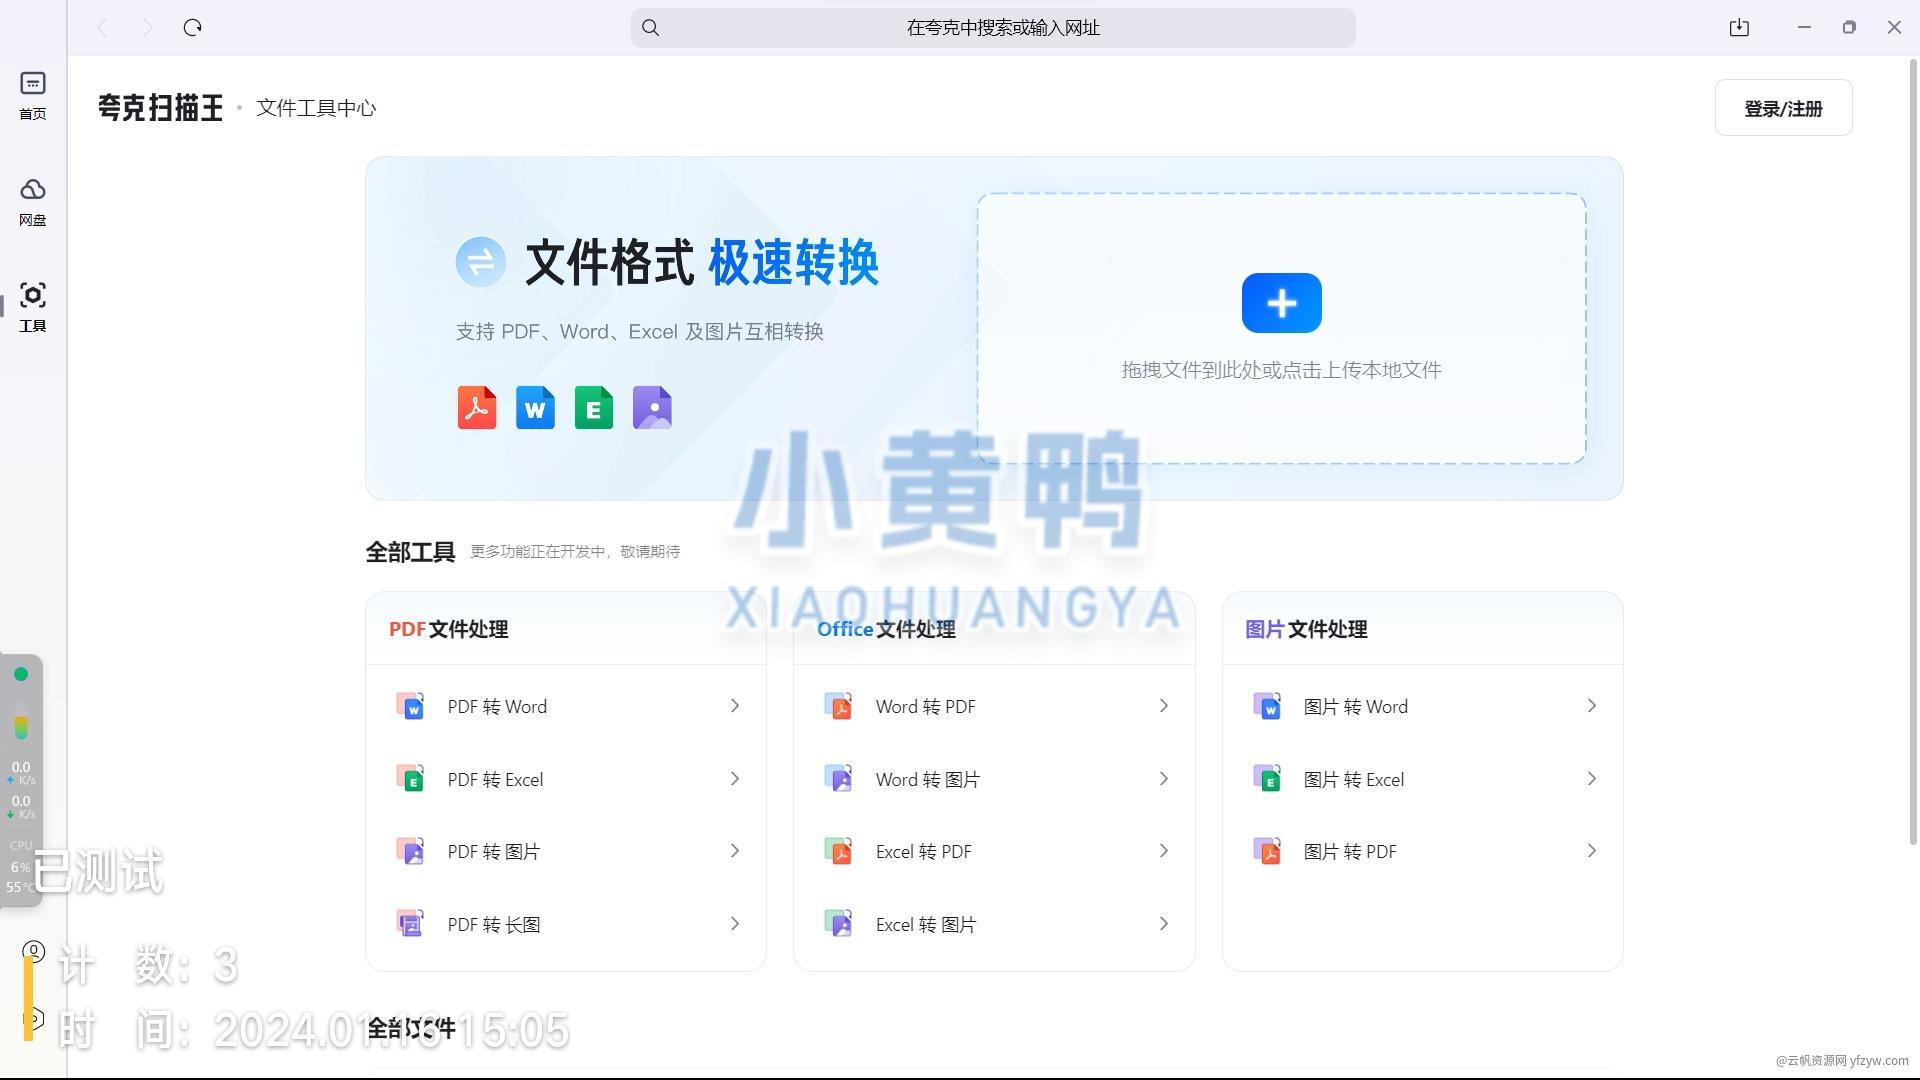This screenshot has height=1080, width=1920.
Task: Expand the PDF 转 长图 chevron
Action: (735, 924)
